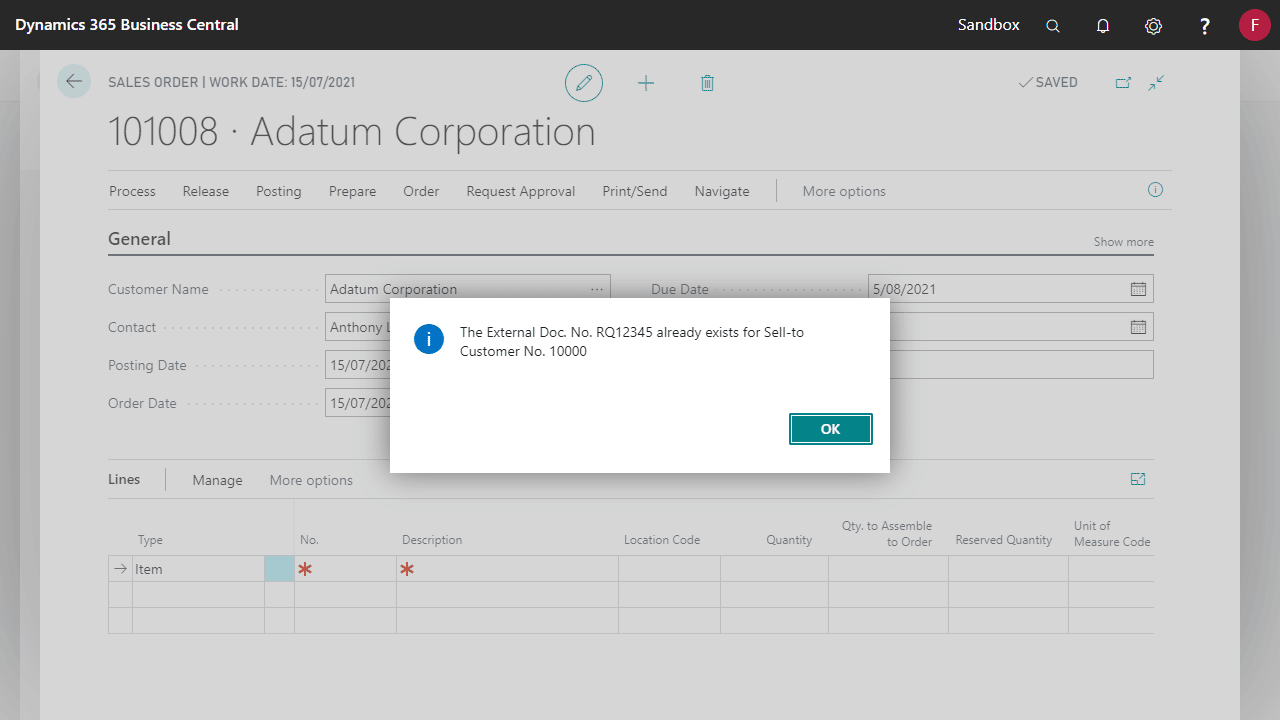Click the Type column header
1280x720 pixels.
(x=150, y=540)
